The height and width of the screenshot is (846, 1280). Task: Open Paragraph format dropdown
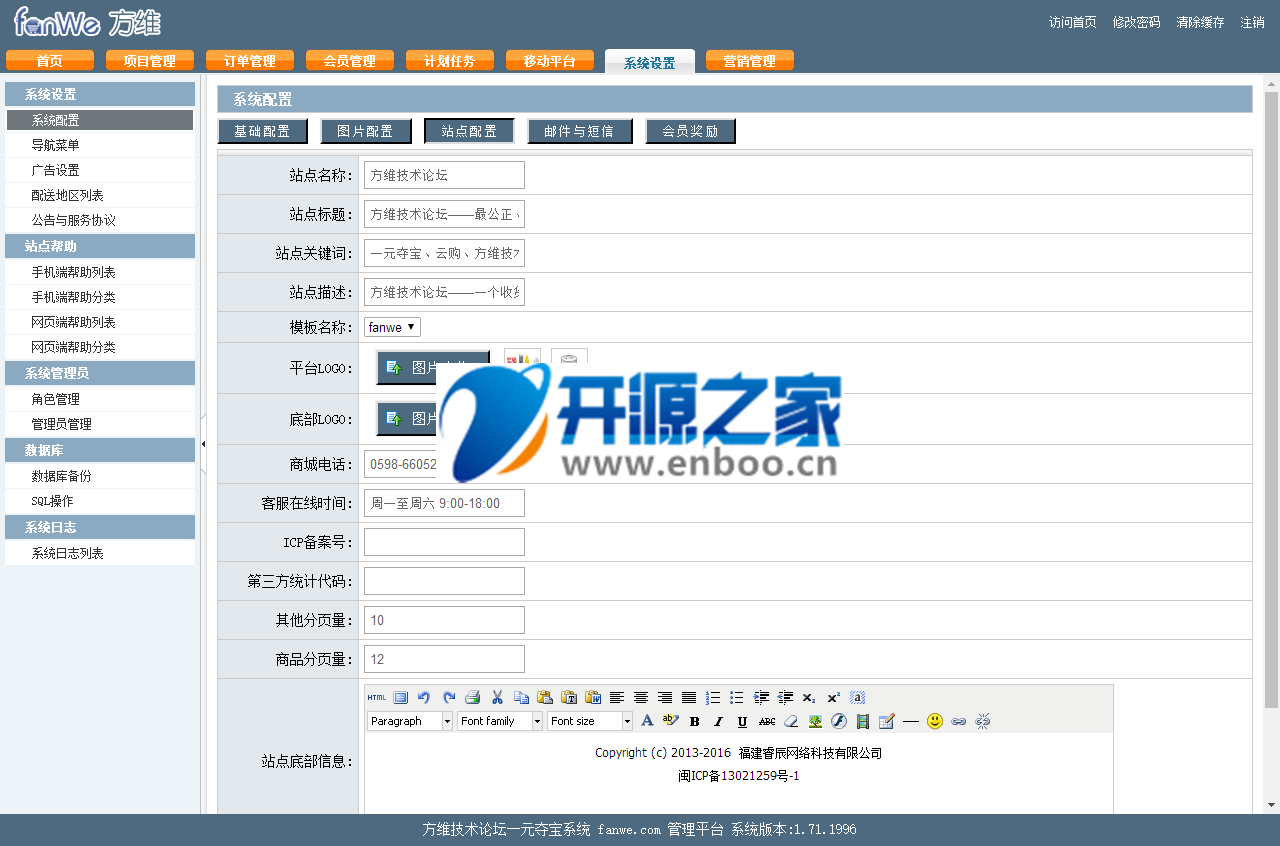point(410,721)
